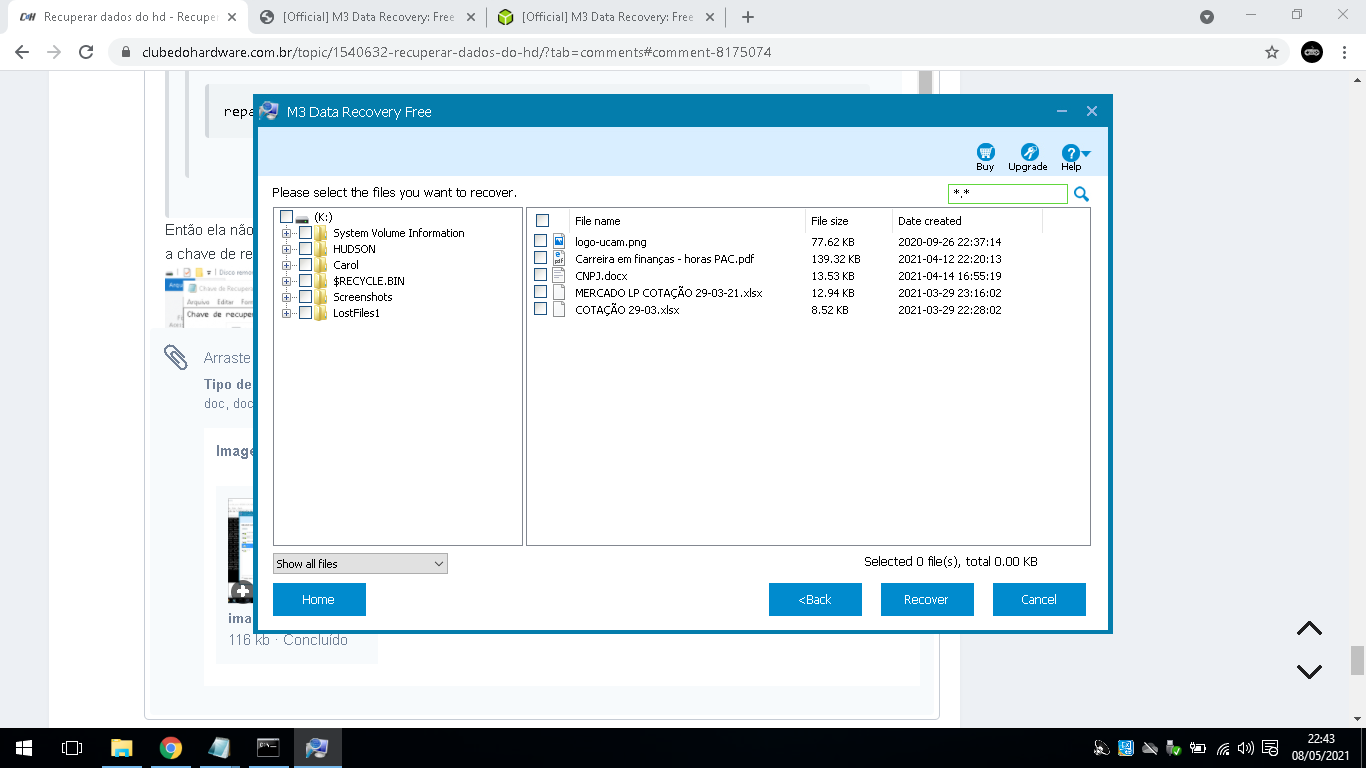The image size is (1366, 768).
Task: Expand the Carol folder node
Action: coord(287,265)
